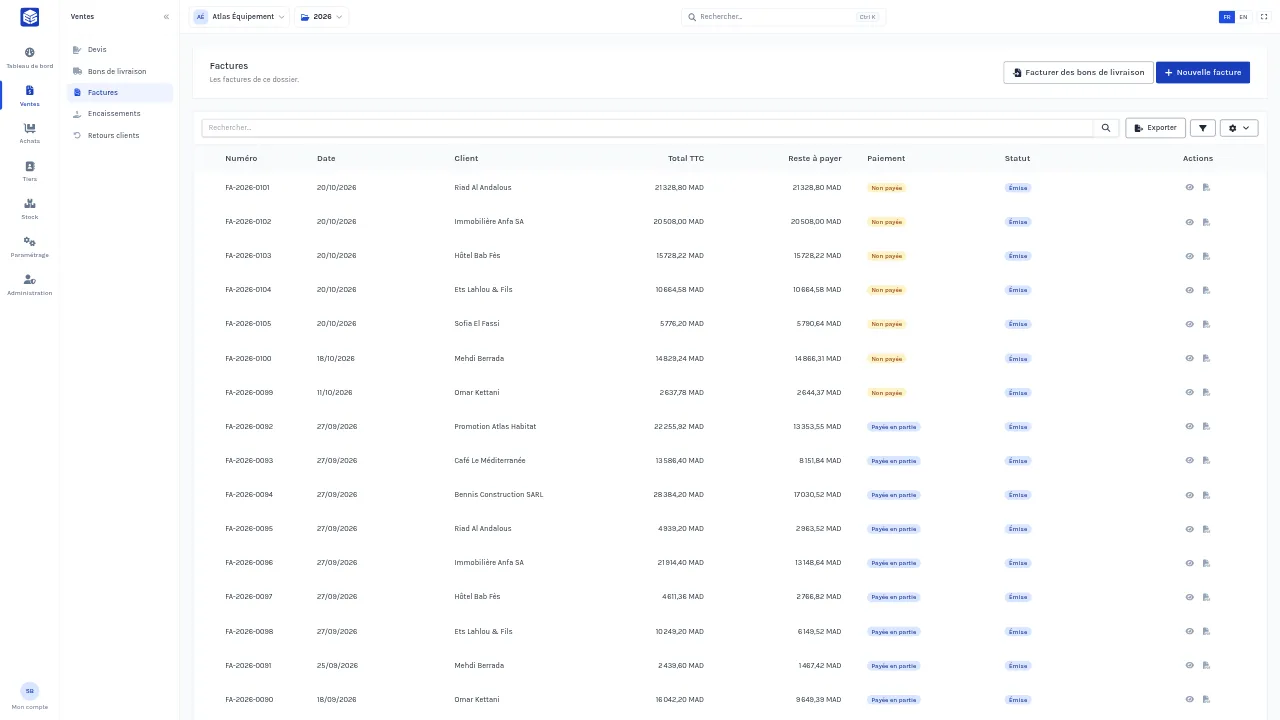Screen dimensions: 1280x720
Task: Open Retours clients section
Action: pyautogui.click(x=120, y=135)
